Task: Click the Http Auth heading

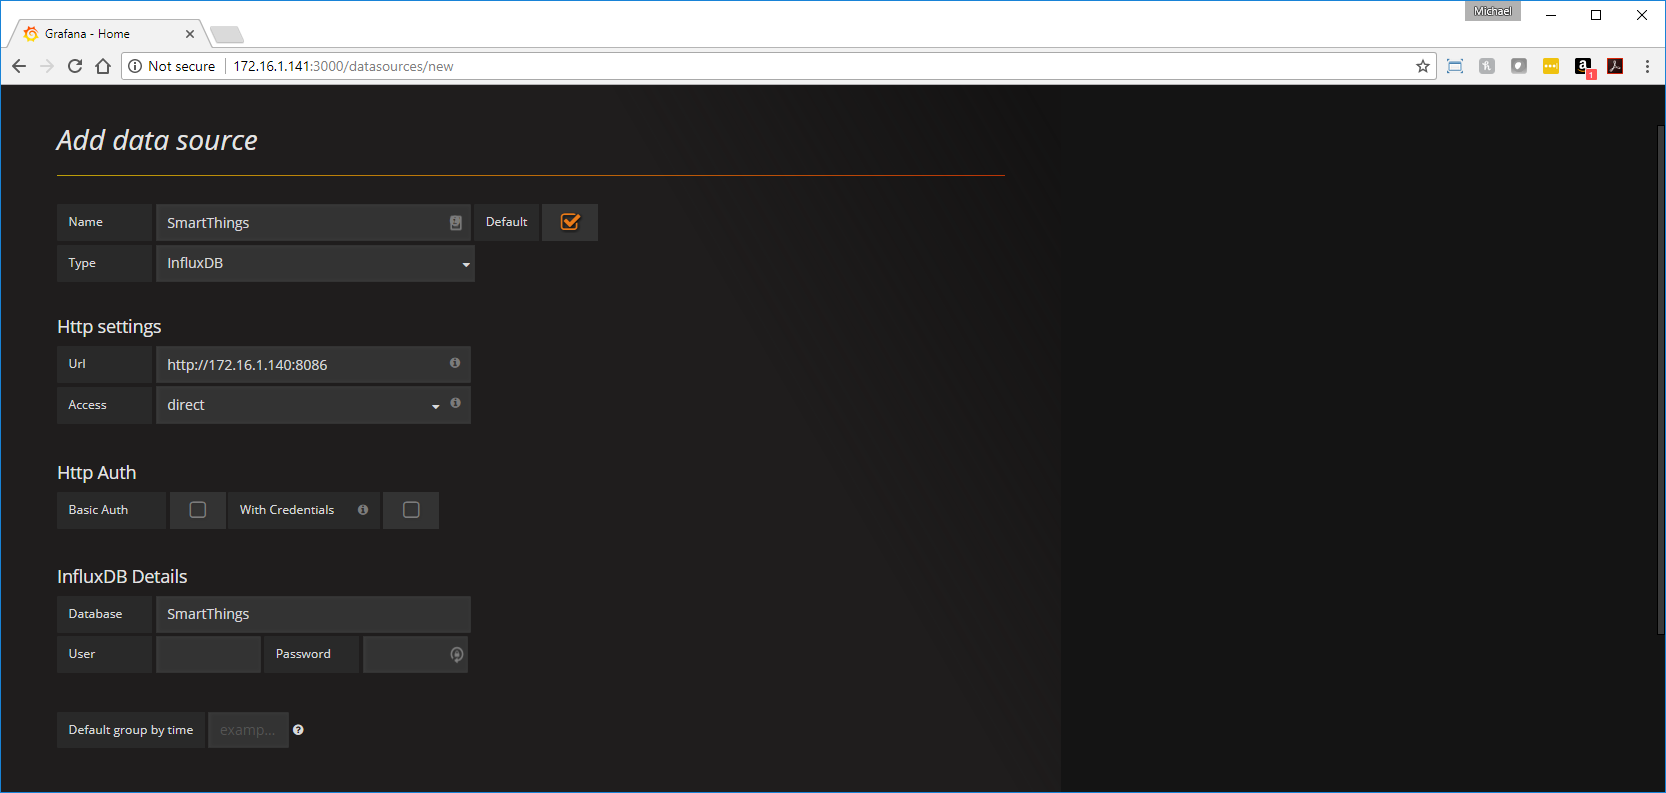Action: (x=96, y=473)
